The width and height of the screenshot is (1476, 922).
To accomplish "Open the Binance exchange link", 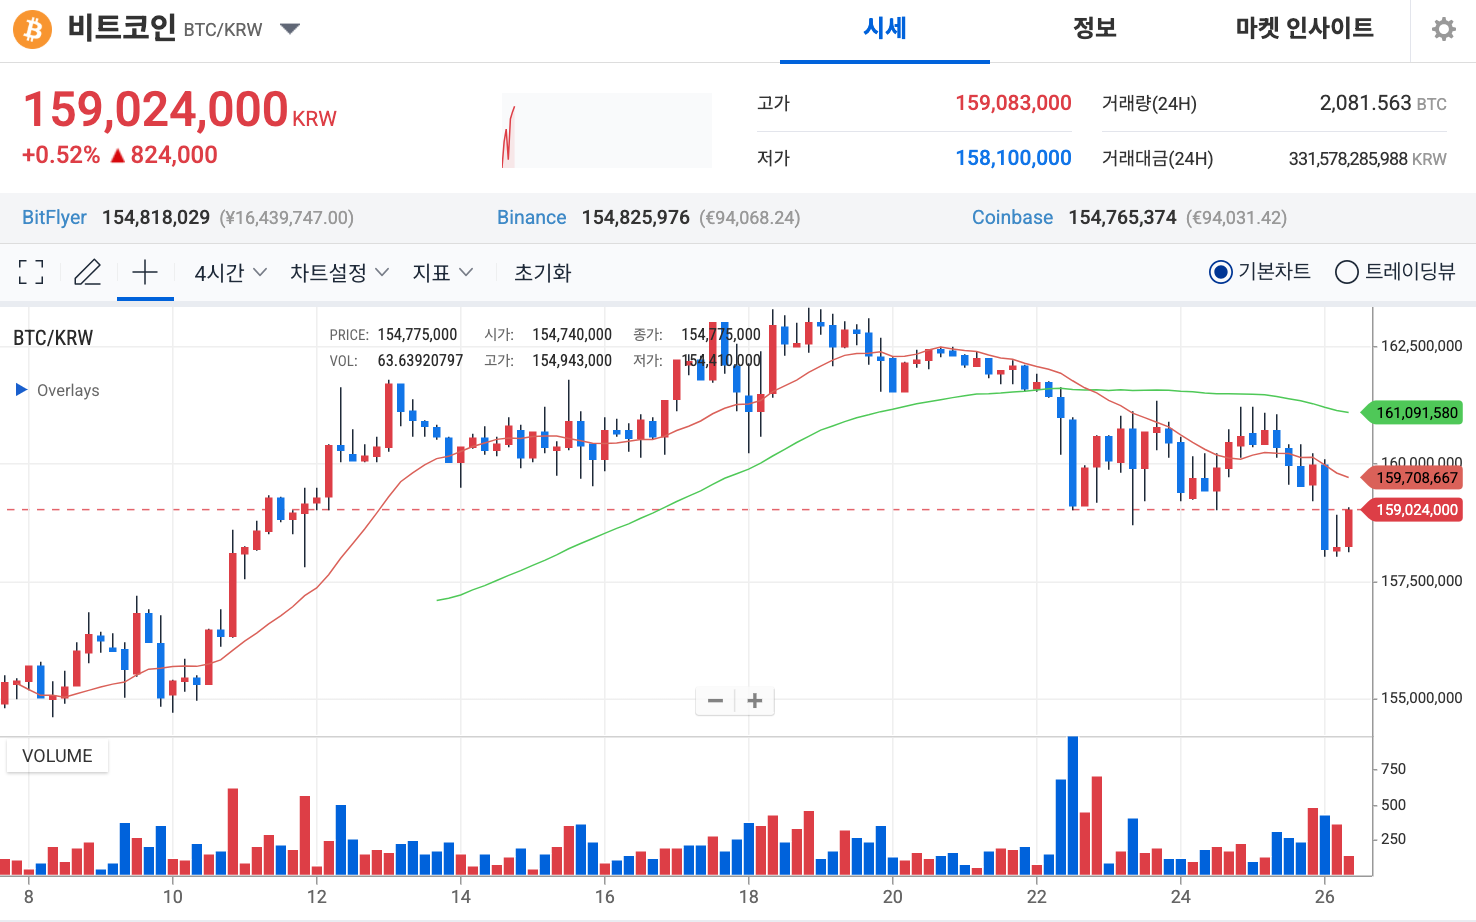I will coord(531,217).
